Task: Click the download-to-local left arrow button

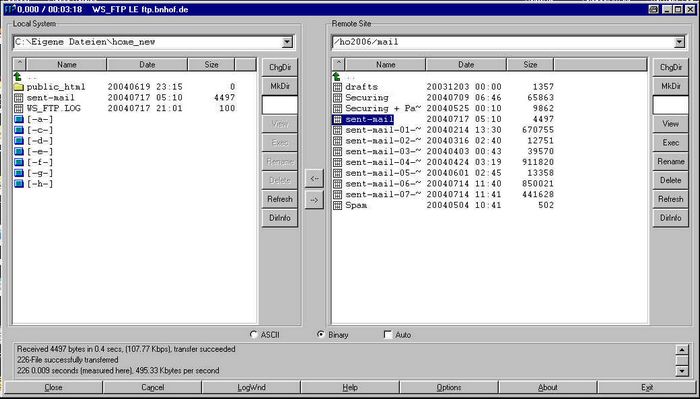Action: point(314,178)
